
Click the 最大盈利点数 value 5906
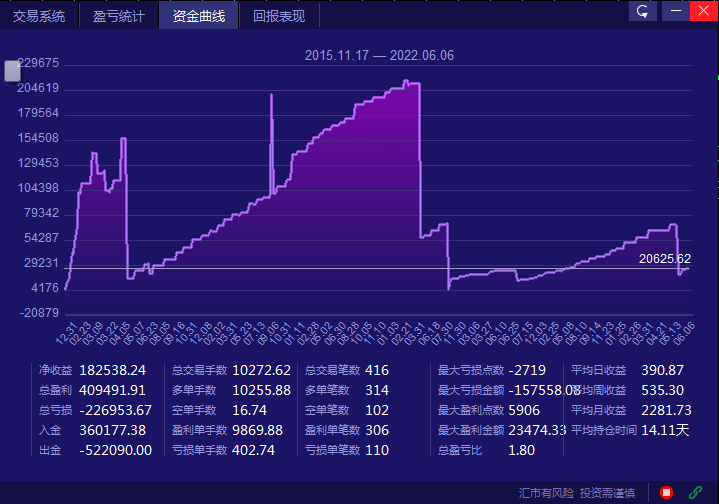coord(524,410)
